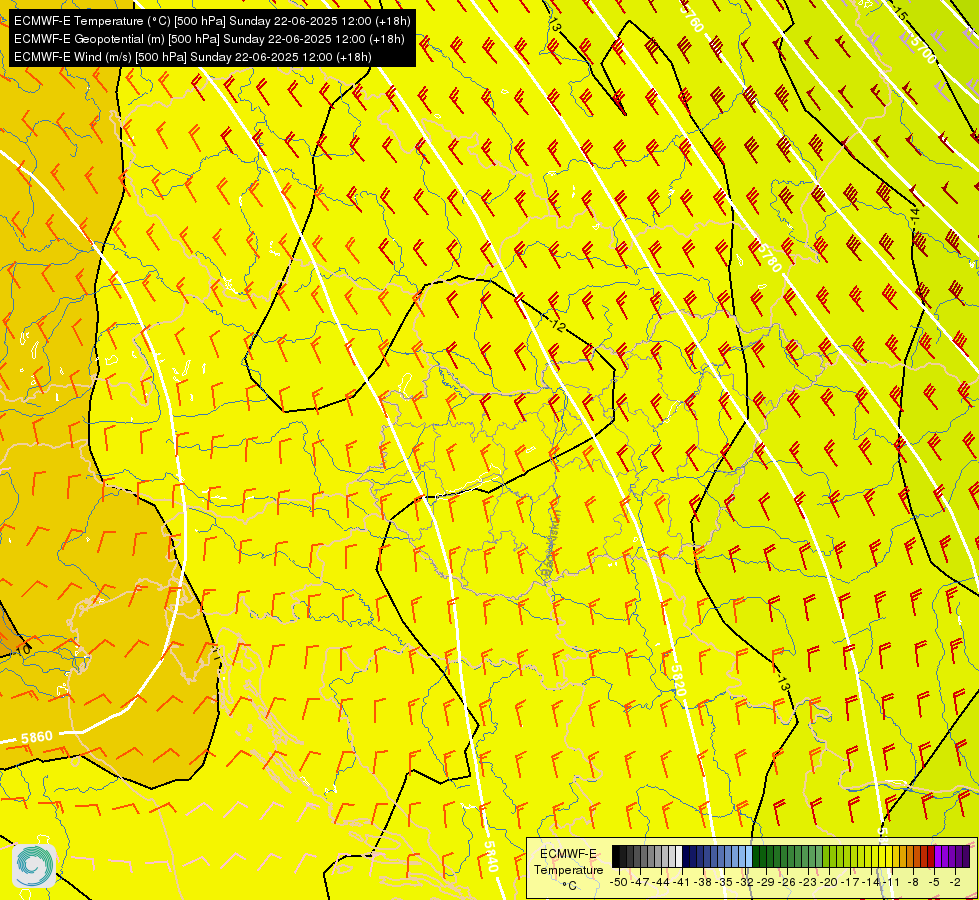Viewport: 979px width, 900px height.
Task: Select the ECMWF-E Wind (m/s) title line
Action: [x=193, y=57]
